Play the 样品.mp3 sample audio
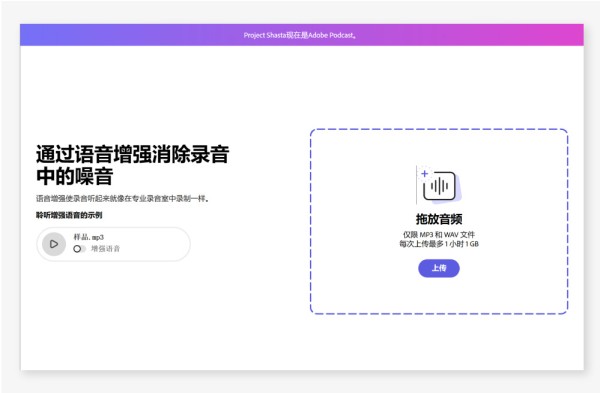The image size is (600, 393). coord(54,244)
